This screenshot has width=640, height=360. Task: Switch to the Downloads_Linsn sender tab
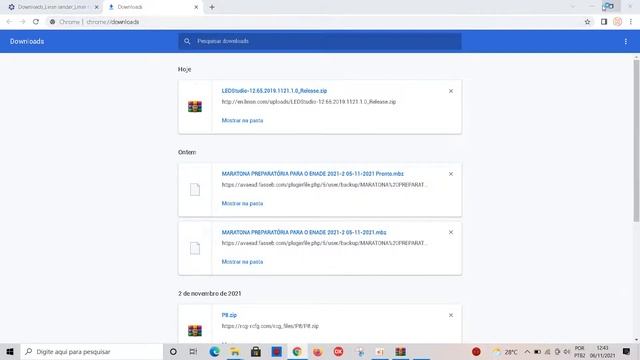tap(52, 7)
